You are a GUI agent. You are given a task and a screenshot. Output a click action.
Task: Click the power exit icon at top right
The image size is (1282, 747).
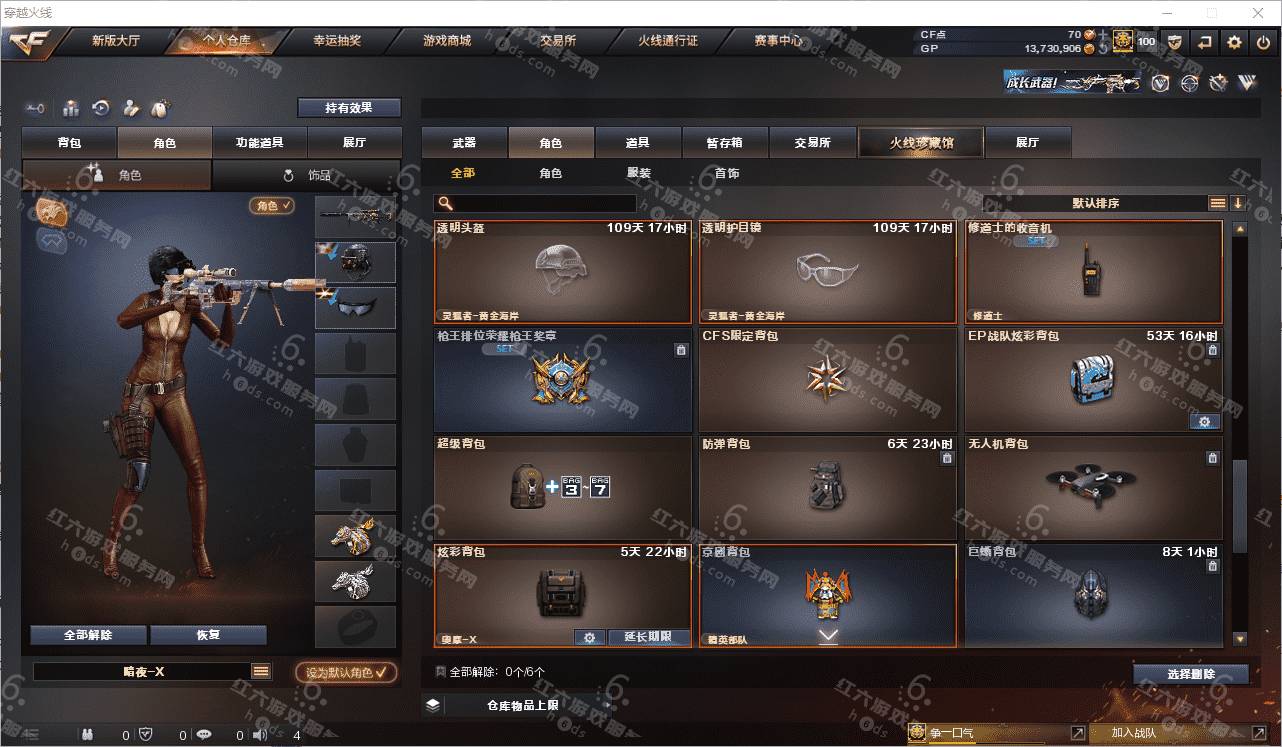tap(1264, 42)
